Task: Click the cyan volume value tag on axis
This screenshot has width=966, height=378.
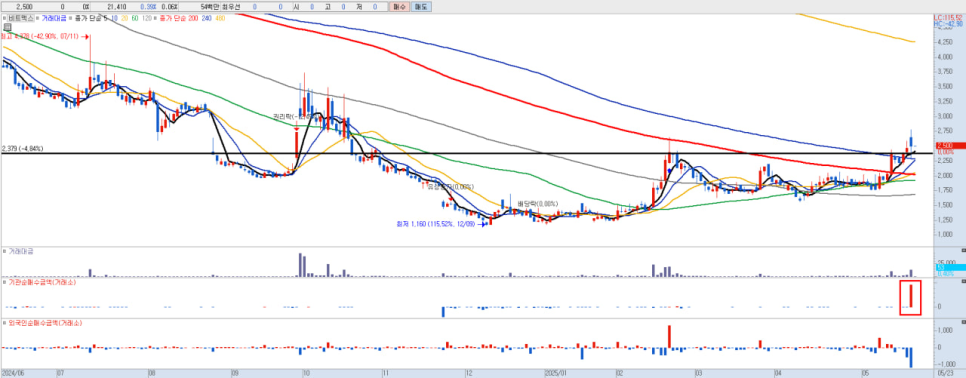Action: pyautogui.click(x=949, y=268)
